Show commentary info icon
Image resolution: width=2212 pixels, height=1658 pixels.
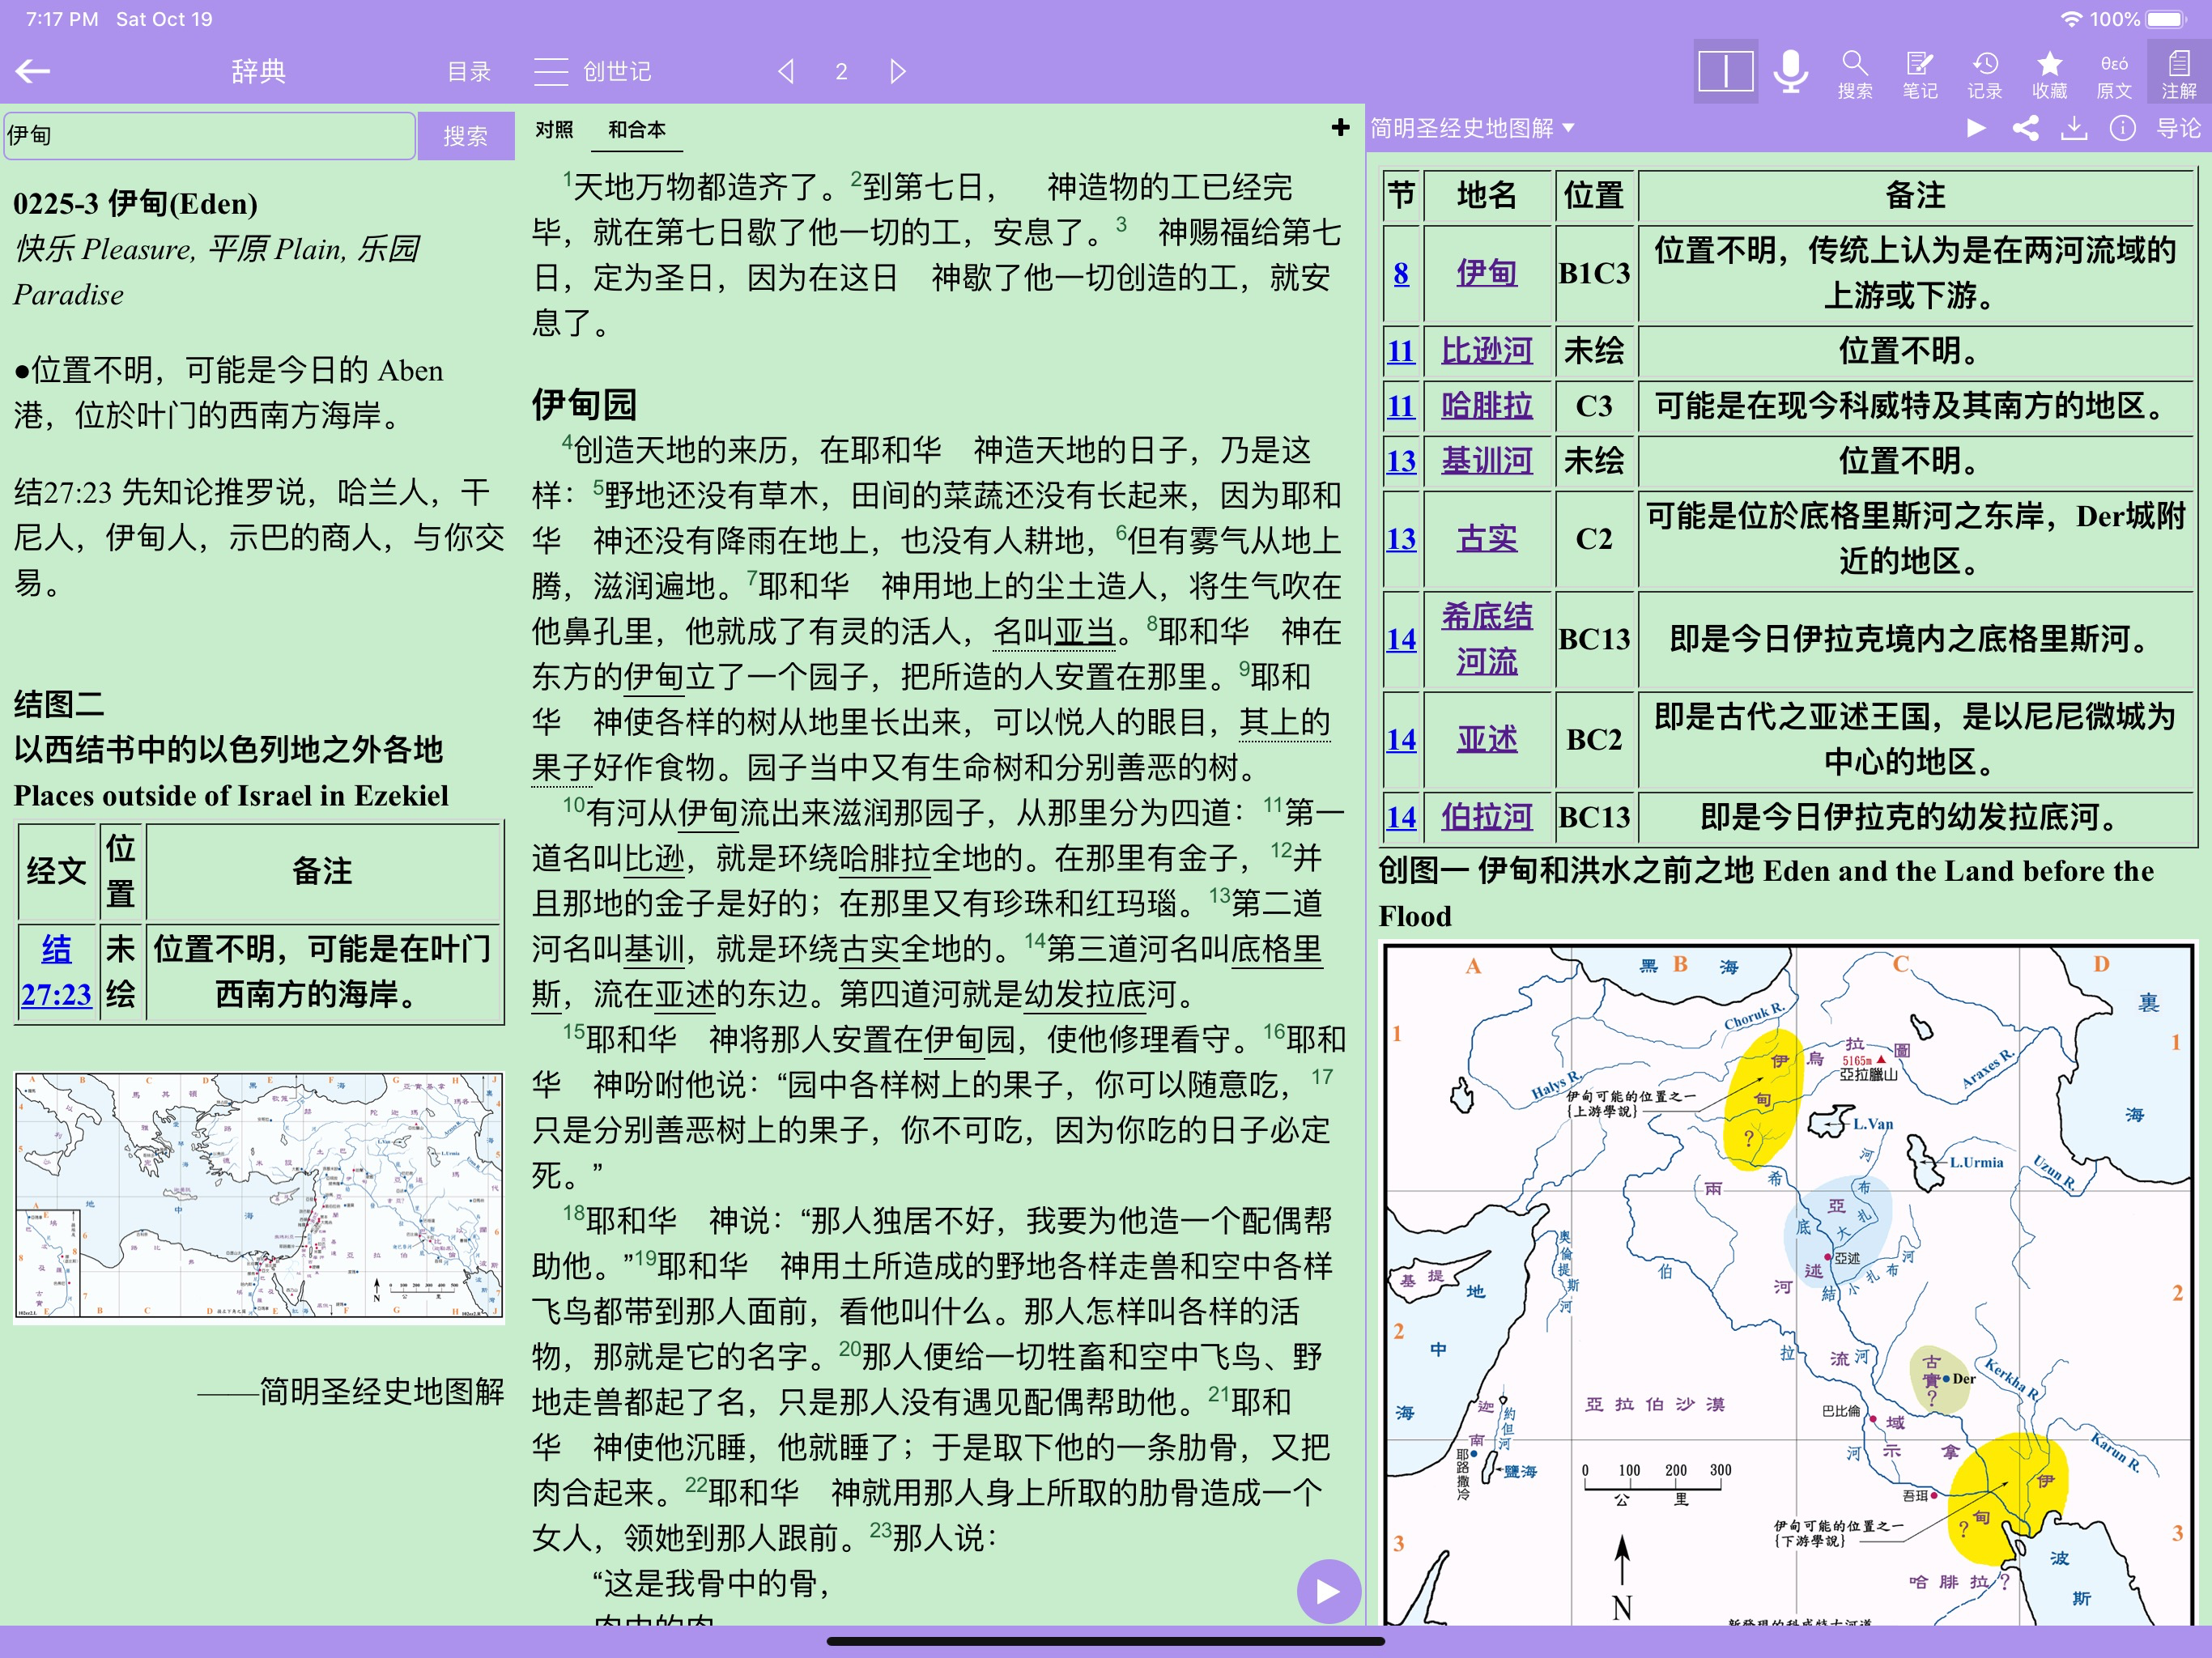(x=2122, y=128)
